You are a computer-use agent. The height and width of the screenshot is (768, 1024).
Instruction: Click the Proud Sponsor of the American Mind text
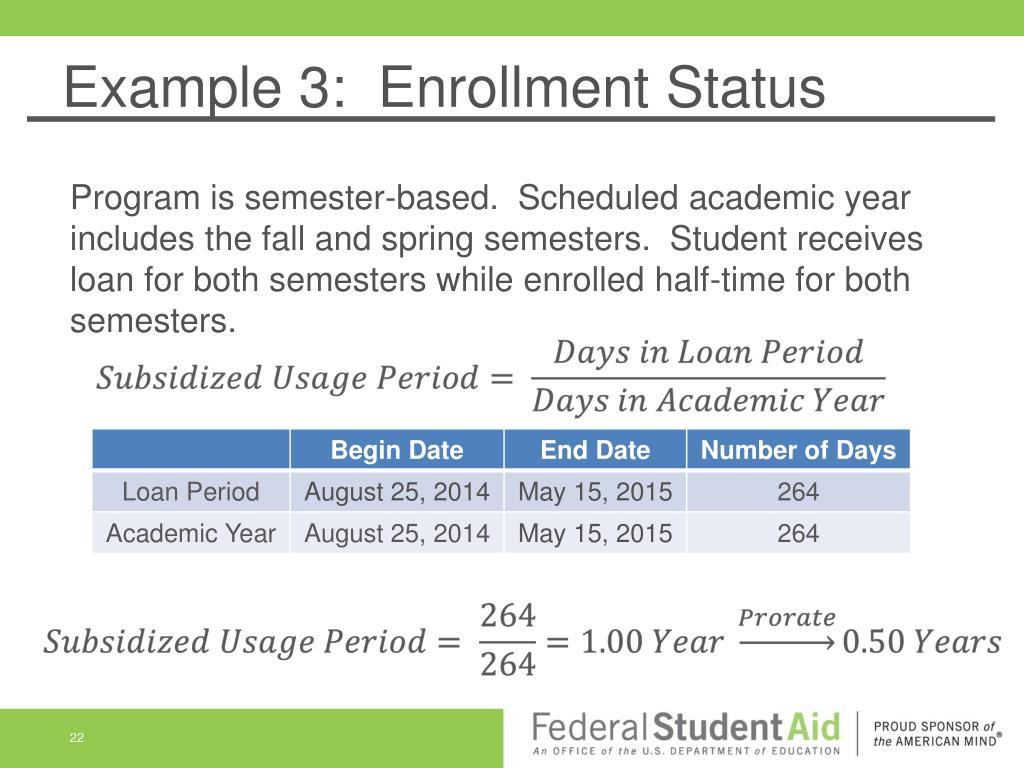pos(937,734)
